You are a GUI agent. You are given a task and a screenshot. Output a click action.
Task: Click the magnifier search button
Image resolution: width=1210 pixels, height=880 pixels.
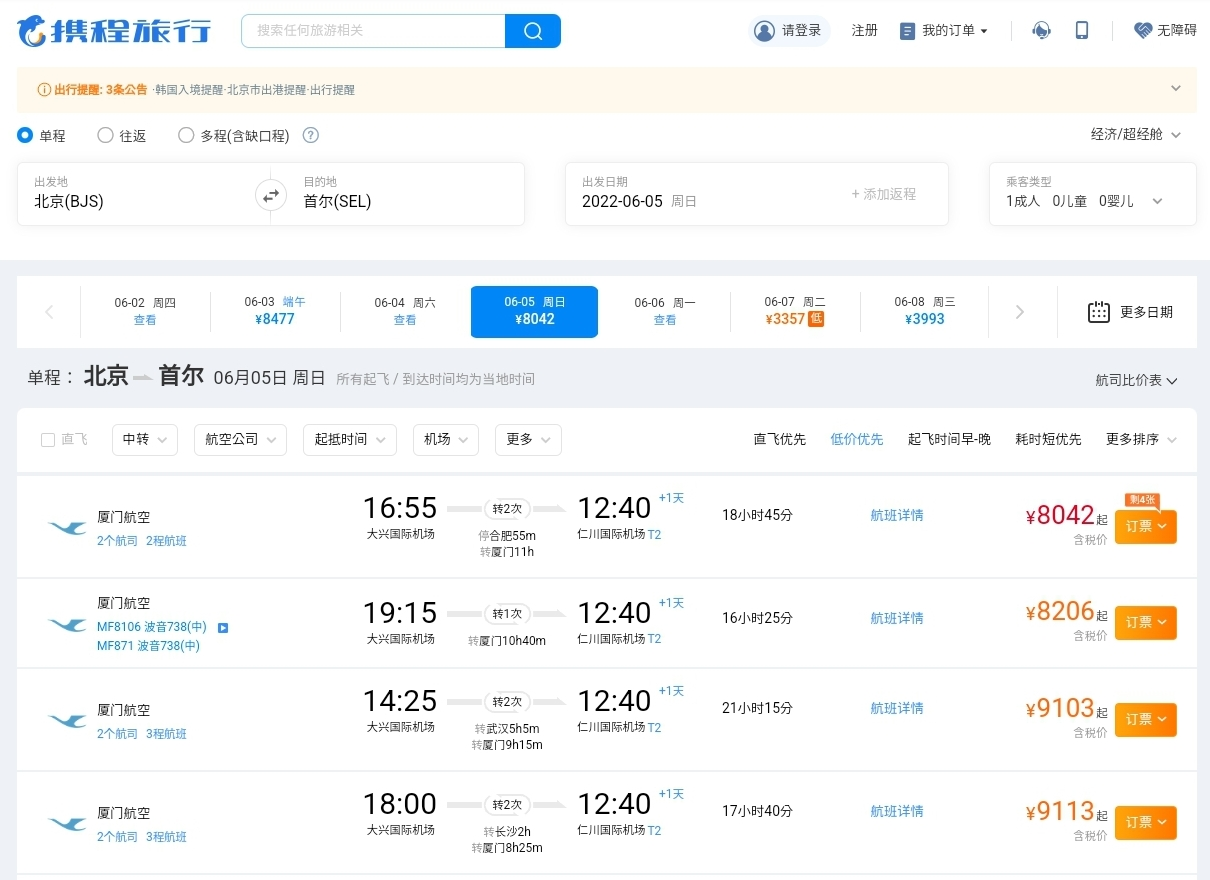(533, 31)
